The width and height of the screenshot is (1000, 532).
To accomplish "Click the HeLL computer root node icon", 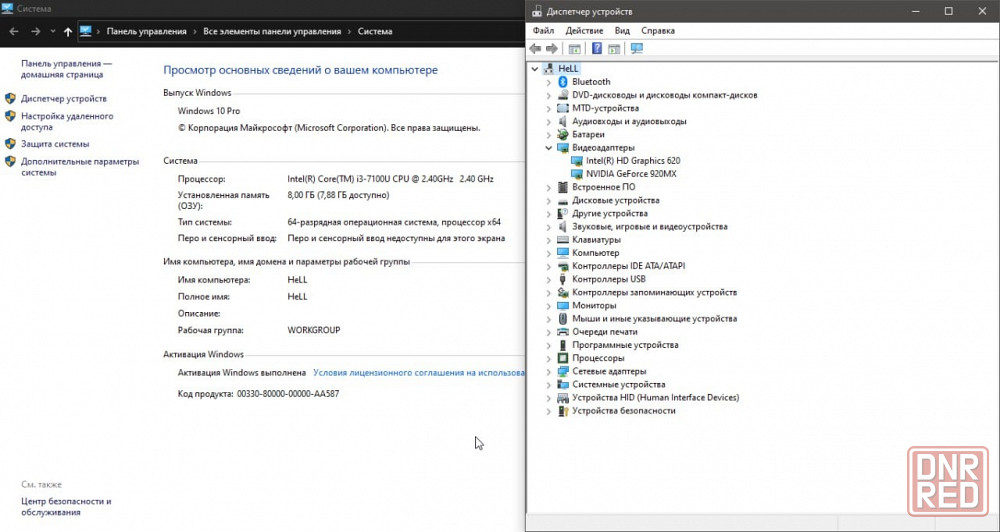I will coord(549,68).
